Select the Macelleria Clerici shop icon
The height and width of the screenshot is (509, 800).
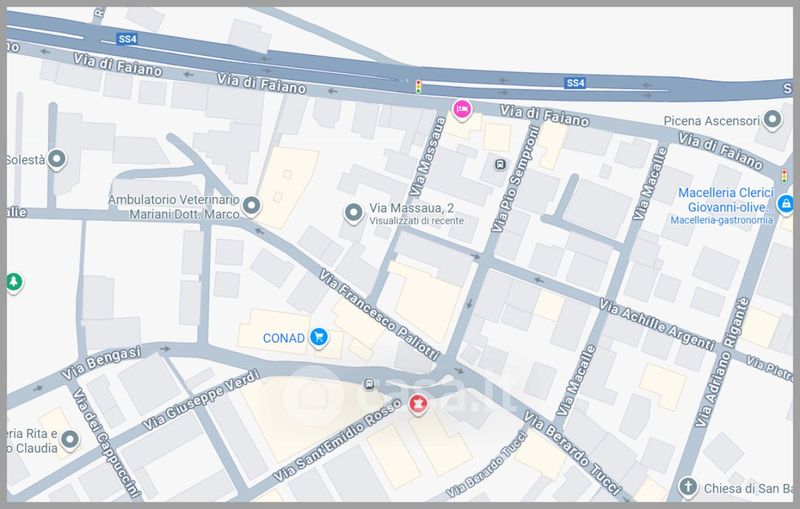786,201
